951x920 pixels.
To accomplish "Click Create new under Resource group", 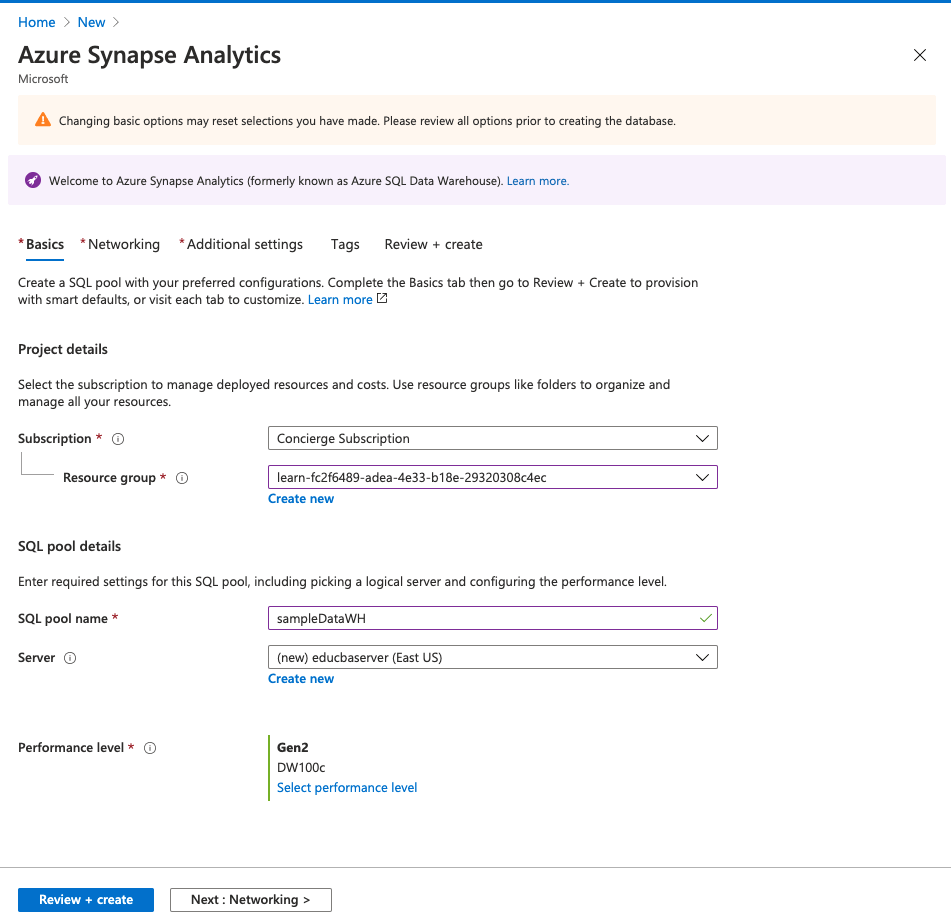I will tap(301, 499).
